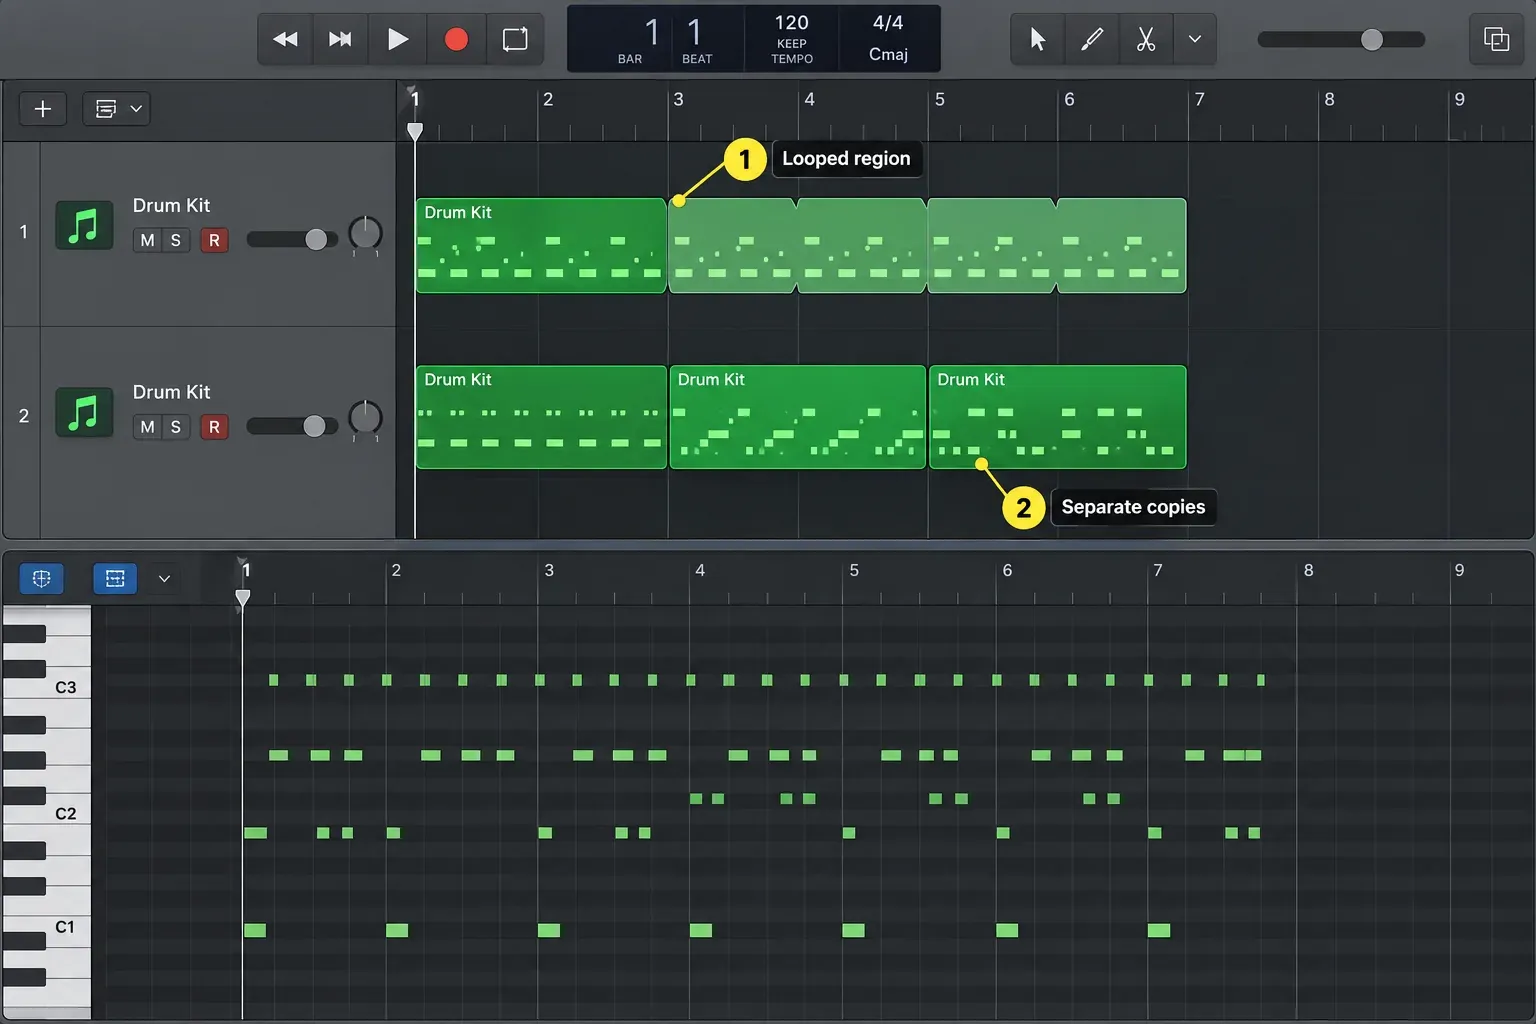Click the BAR position value
The width and height of the screenshot is (1536, 1024).
[651, 33]
